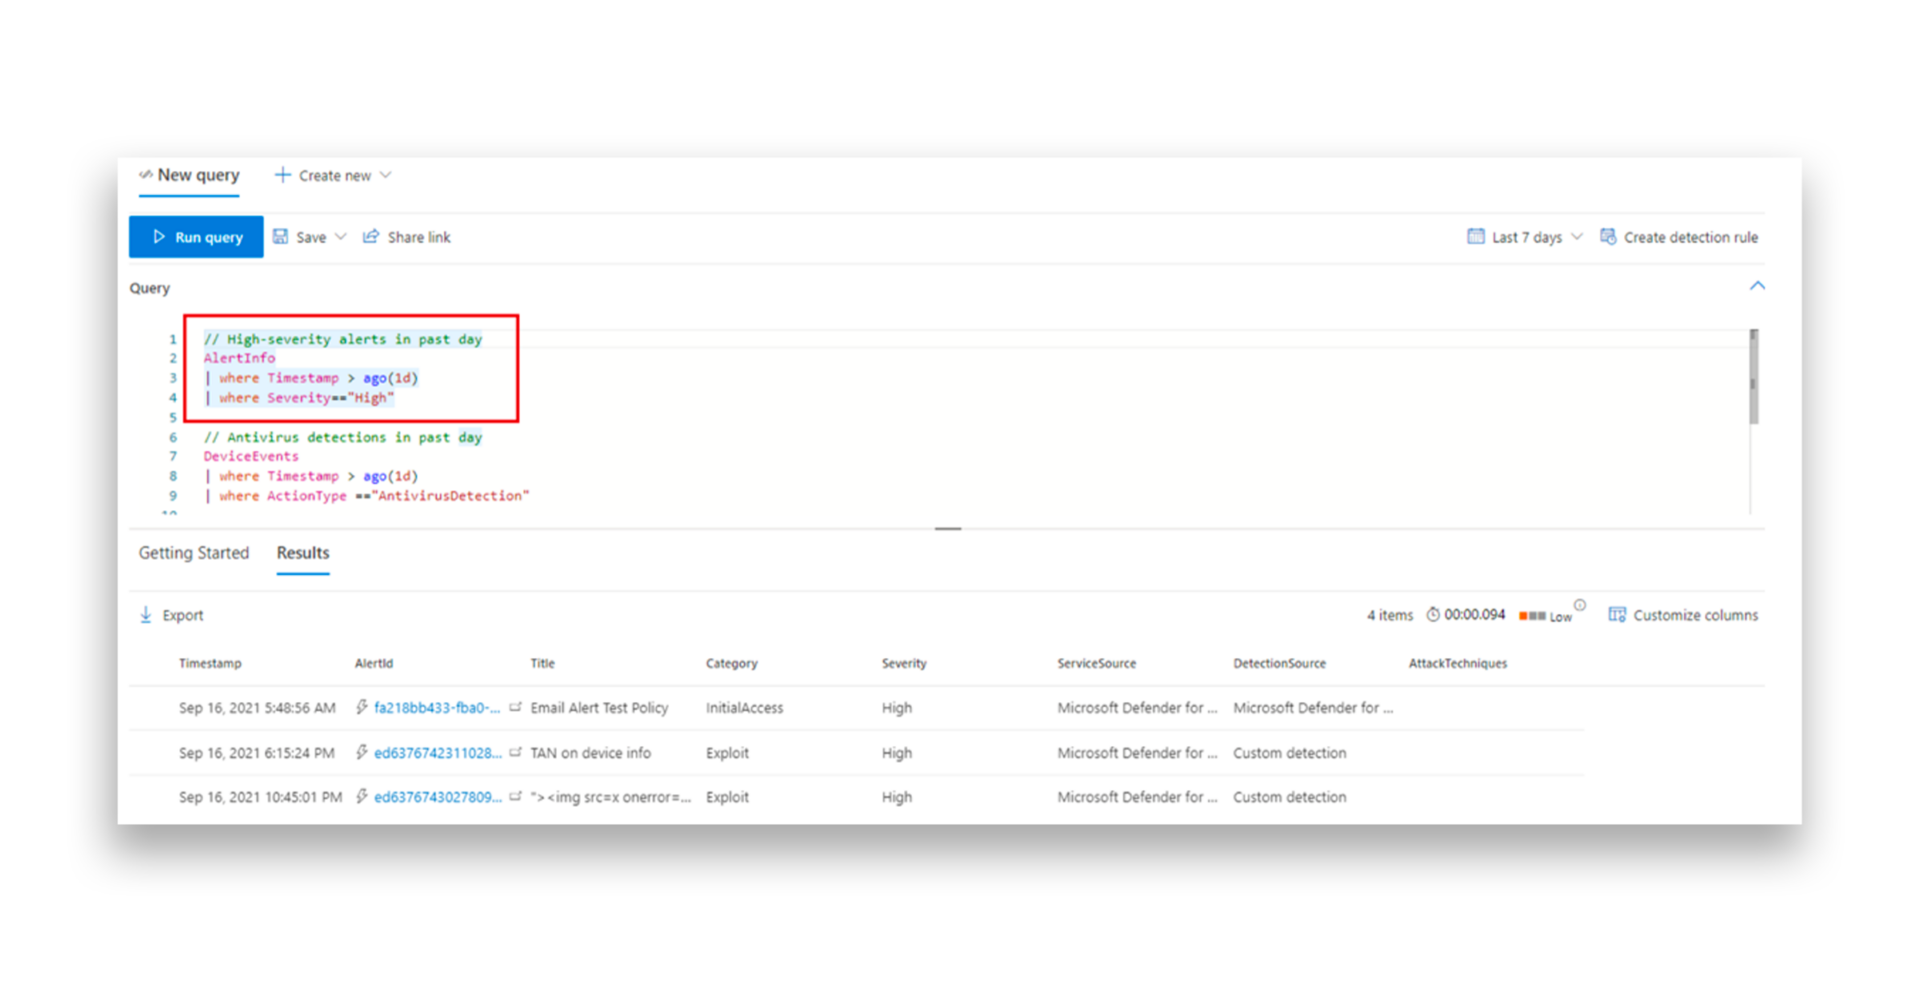Viewport: 1920px width, 982px height.
Task: Click the Share link icon
Action: (372, 236)
